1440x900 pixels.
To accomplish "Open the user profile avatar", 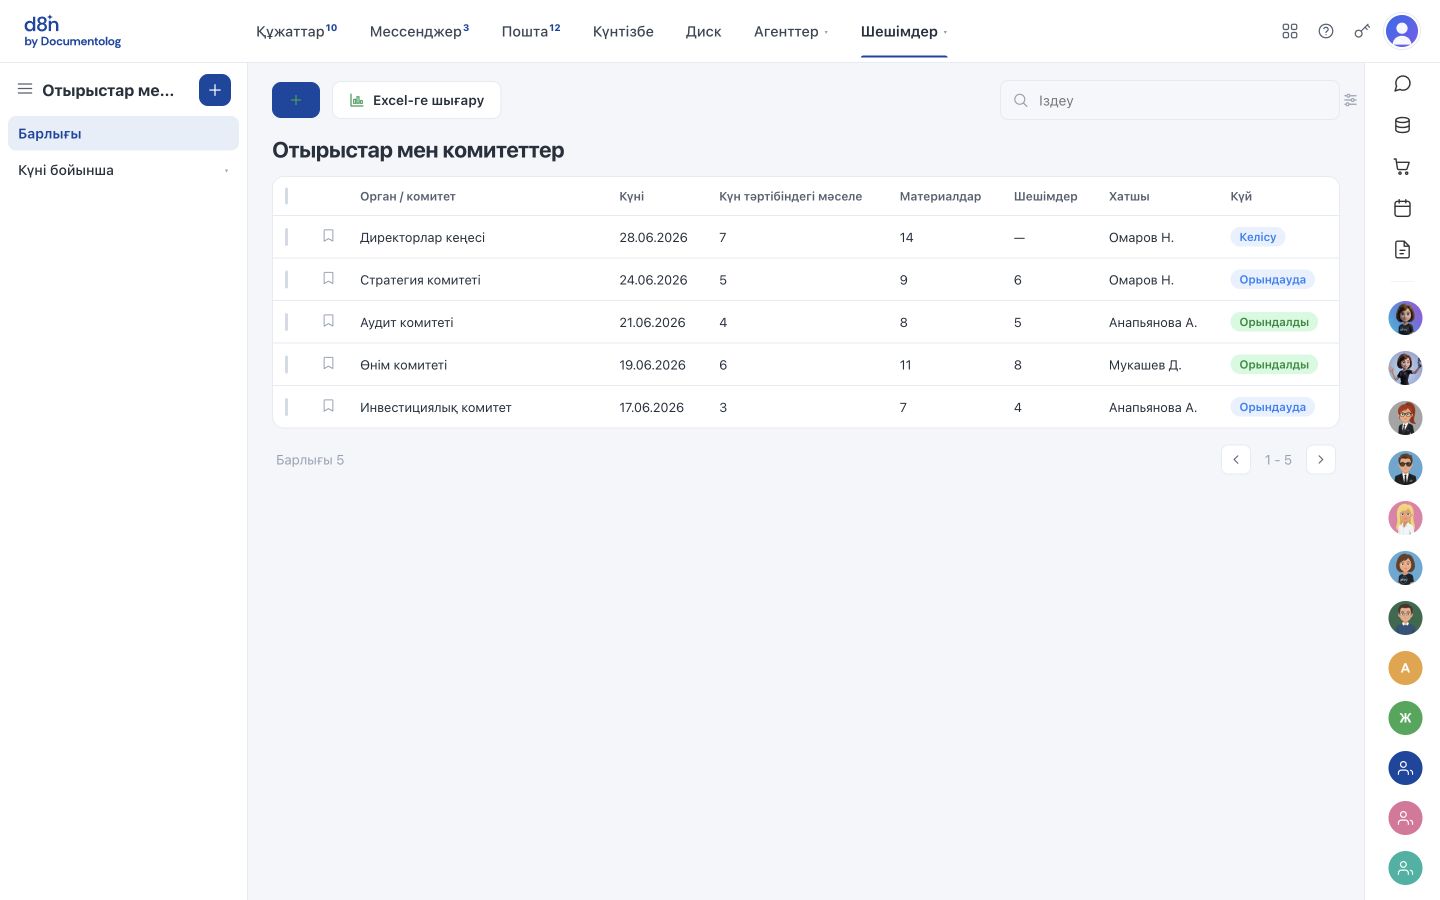I will pyautogui.click(x=1402, y=31).
